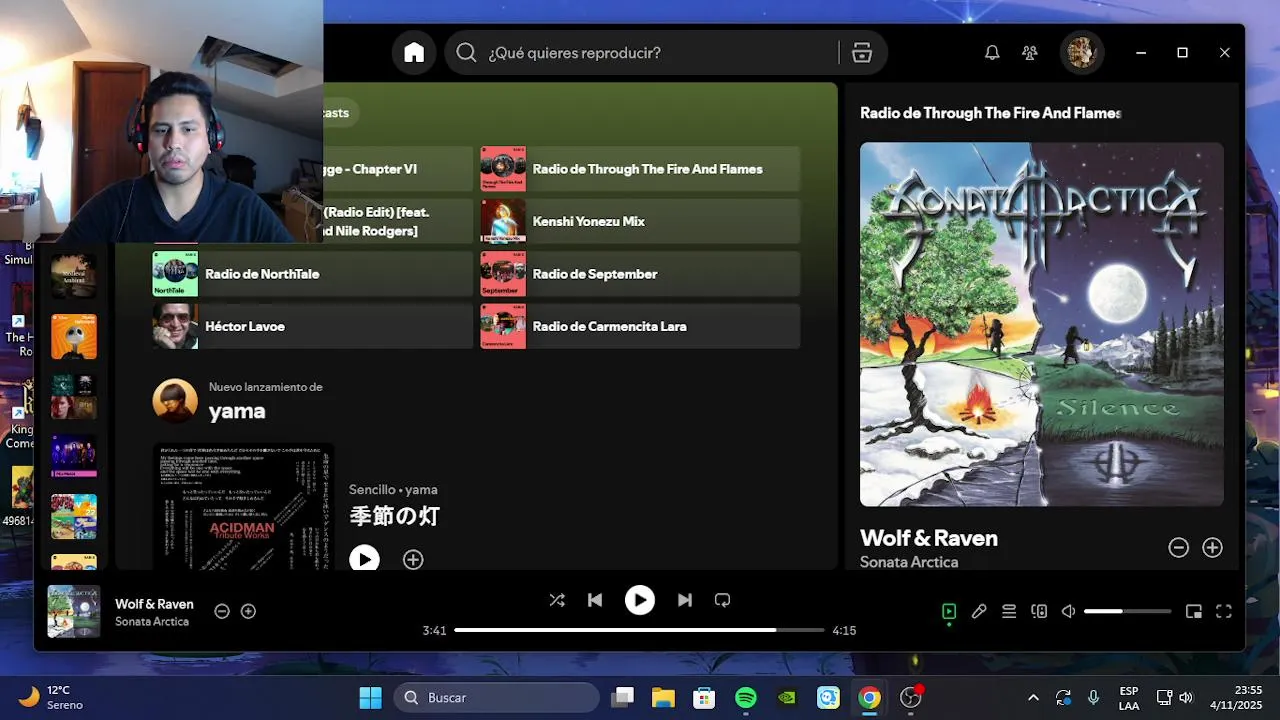Open Task View on the taskbar
1280x720 pixels.
coord(623,697)
